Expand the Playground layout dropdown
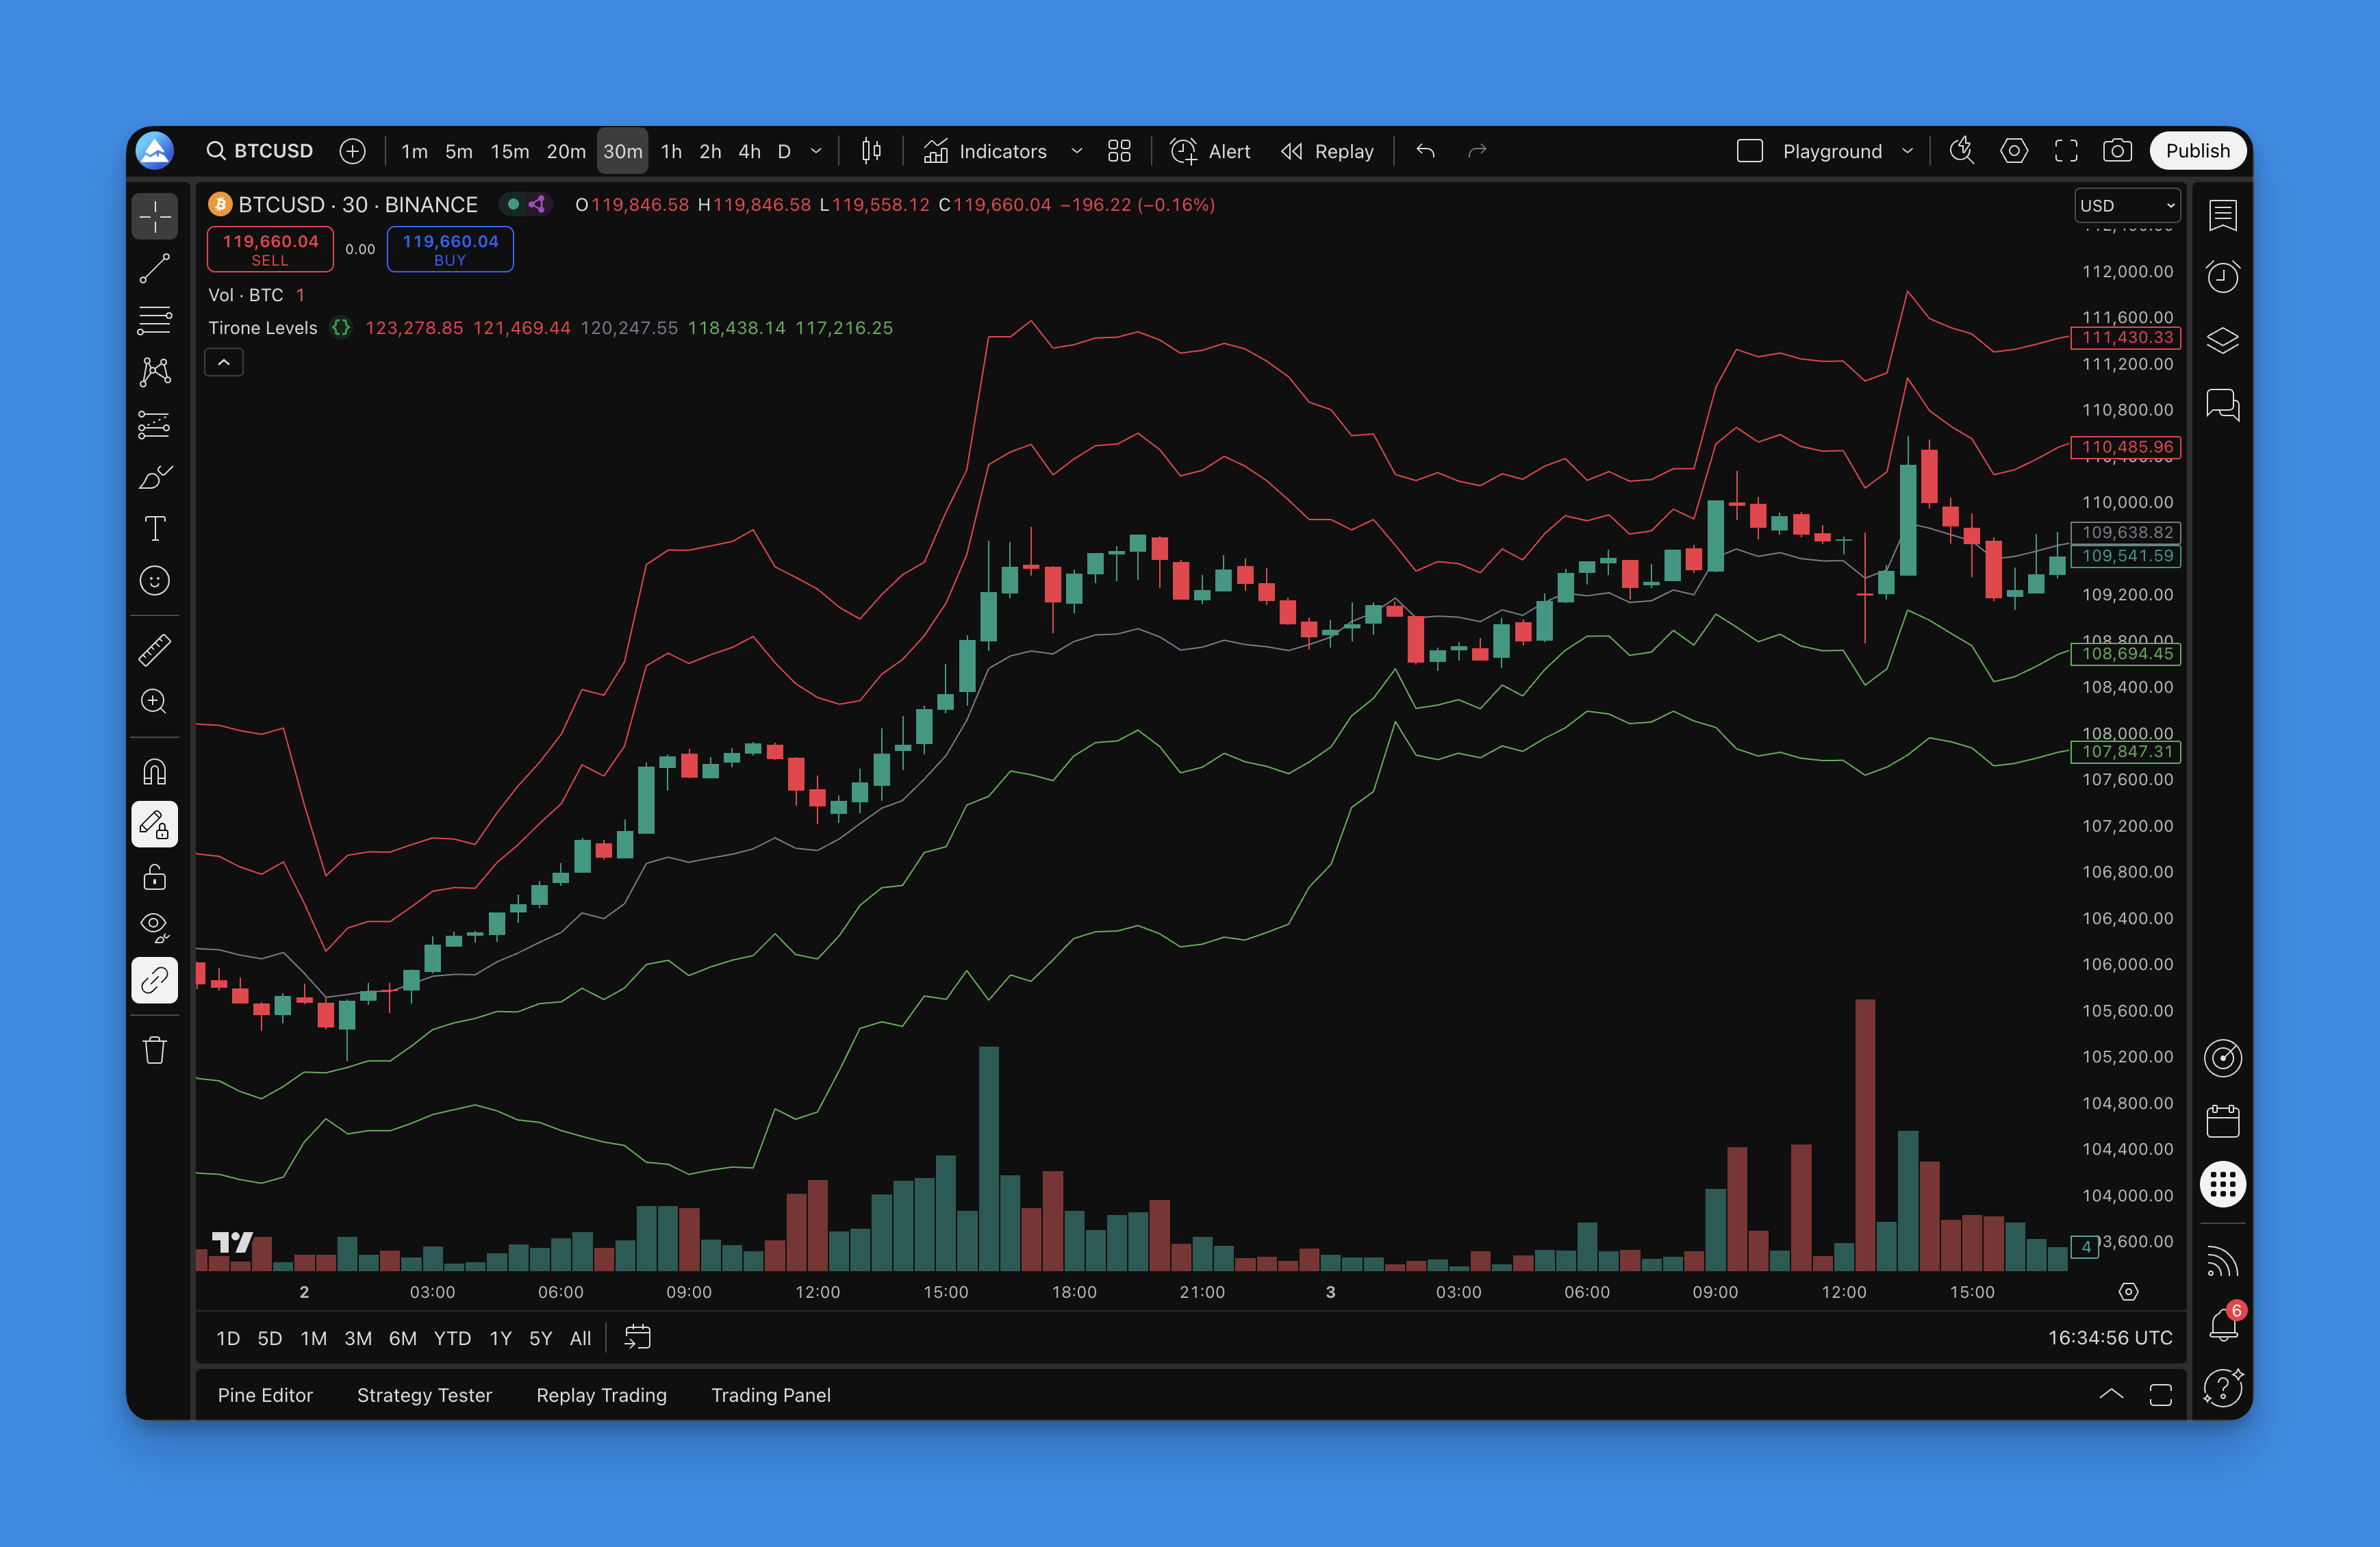The width and height of the screenshot is (2380, 1547). [x=1907, y=151]
